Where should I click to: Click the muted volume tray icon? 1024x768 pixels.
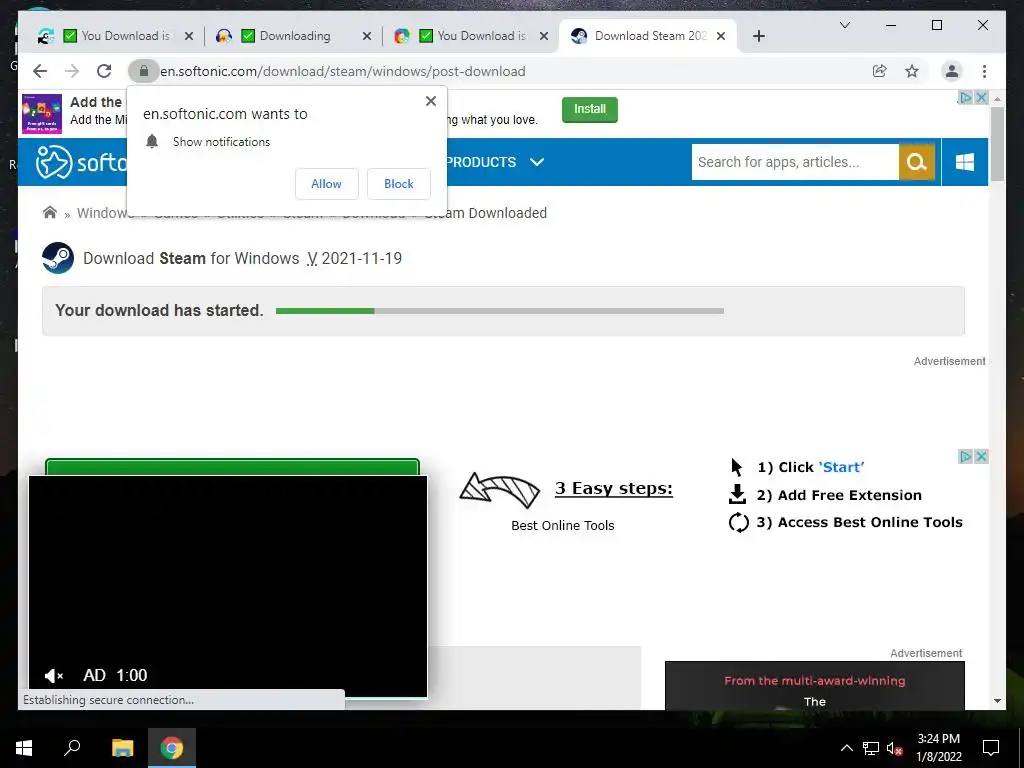pos(894,748)
